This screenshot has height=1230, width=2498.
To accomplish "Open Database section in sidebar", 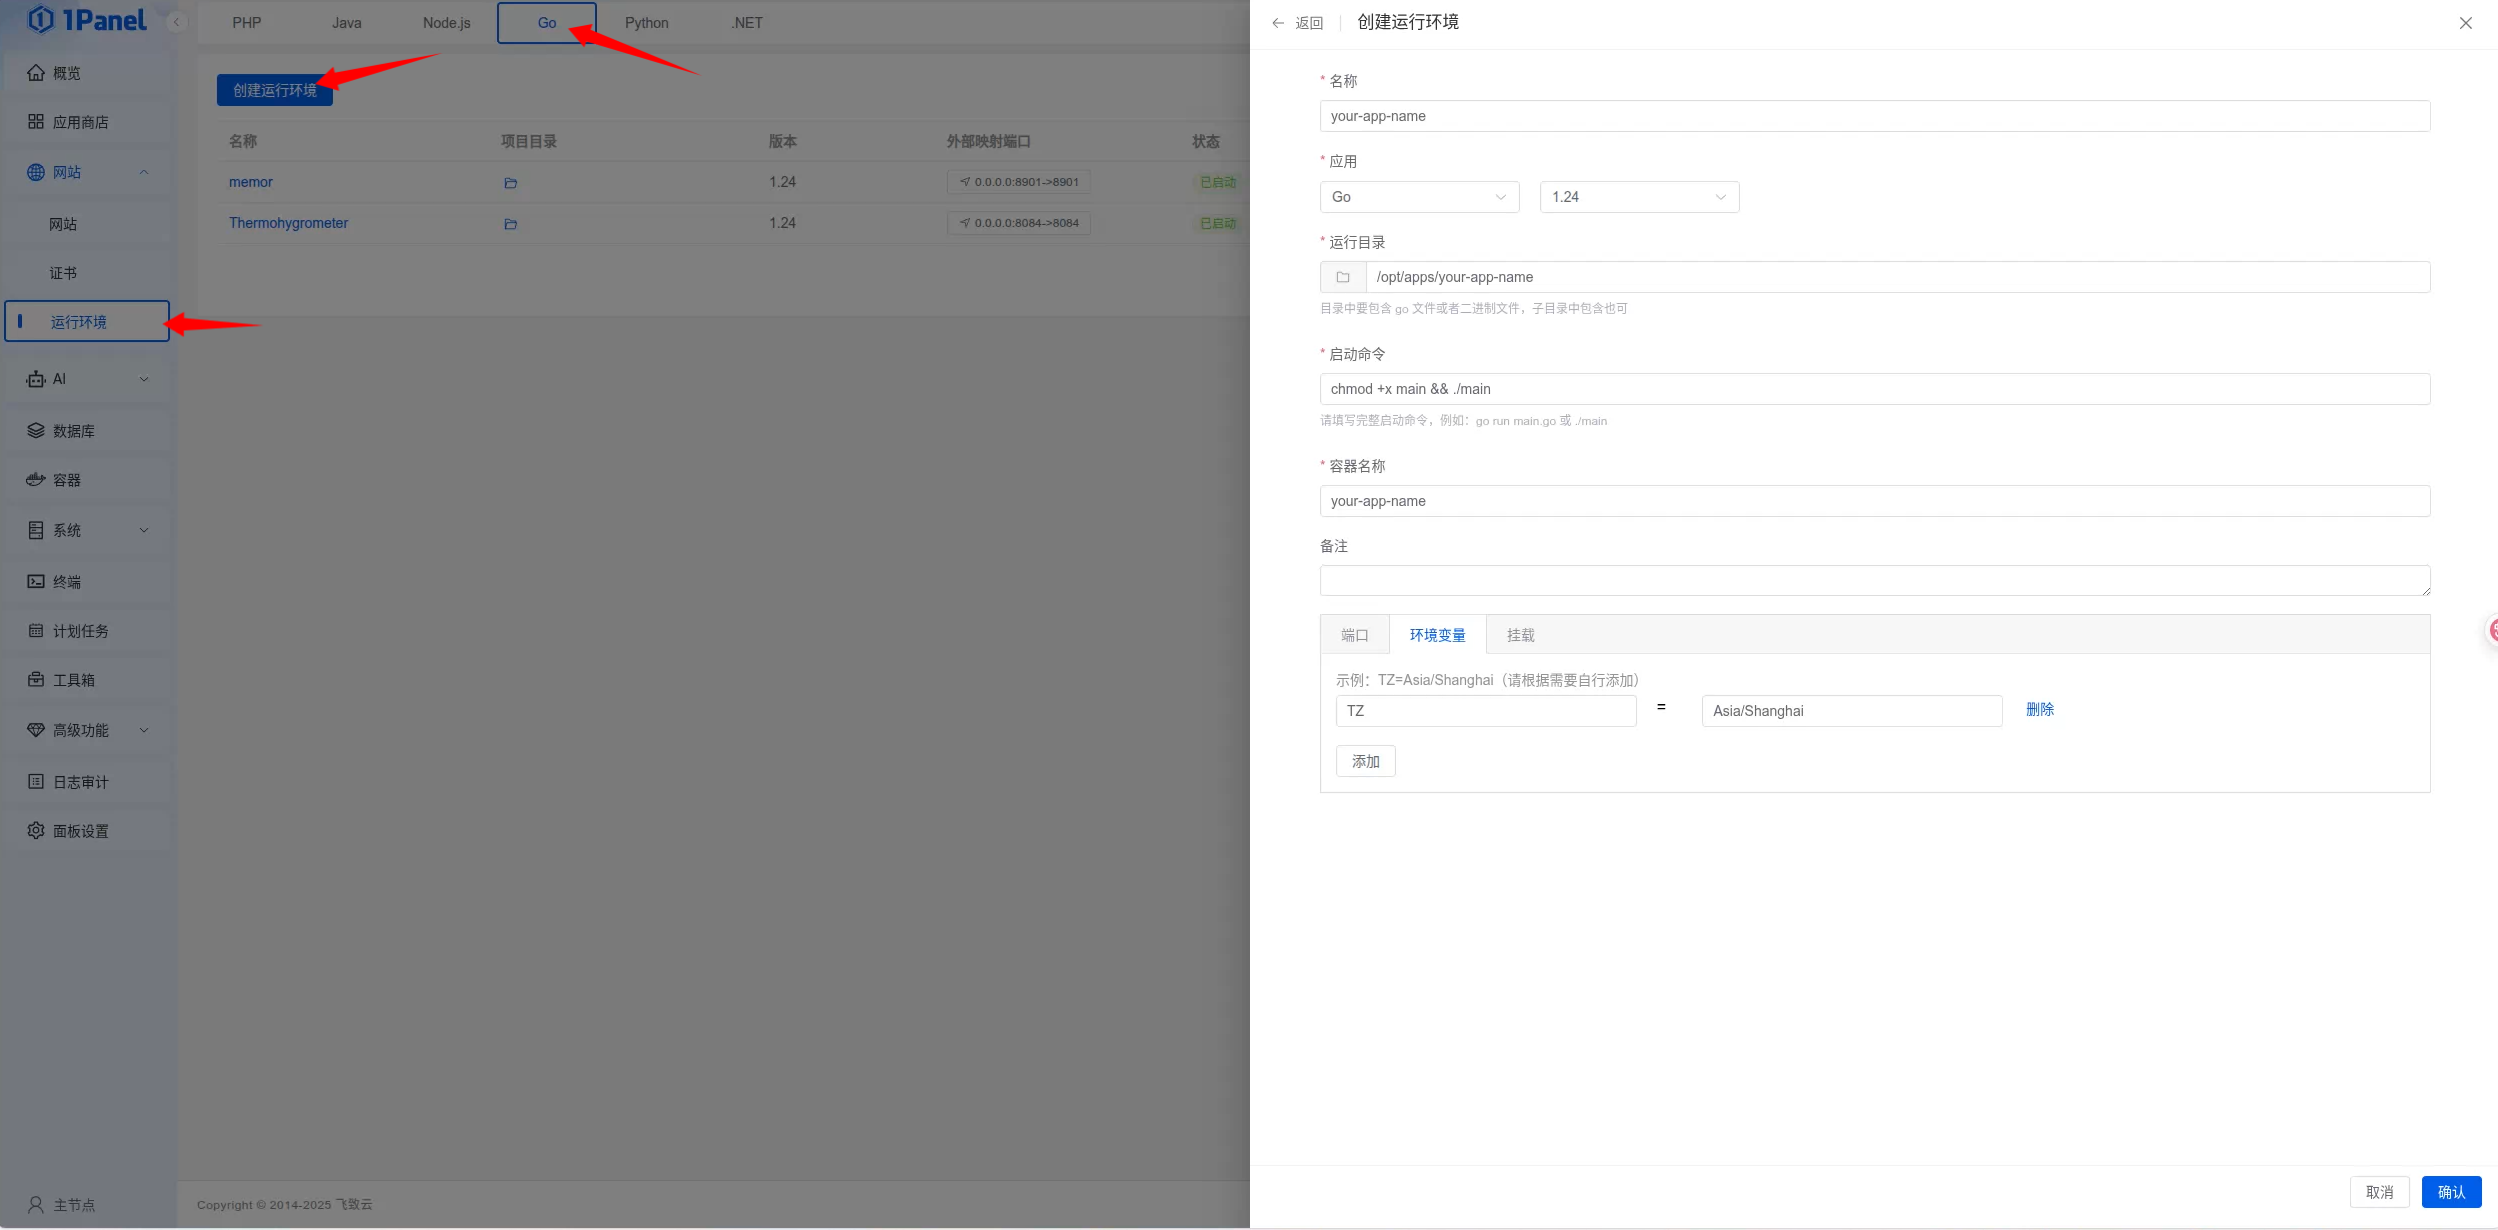I will (x=74, y=431).
